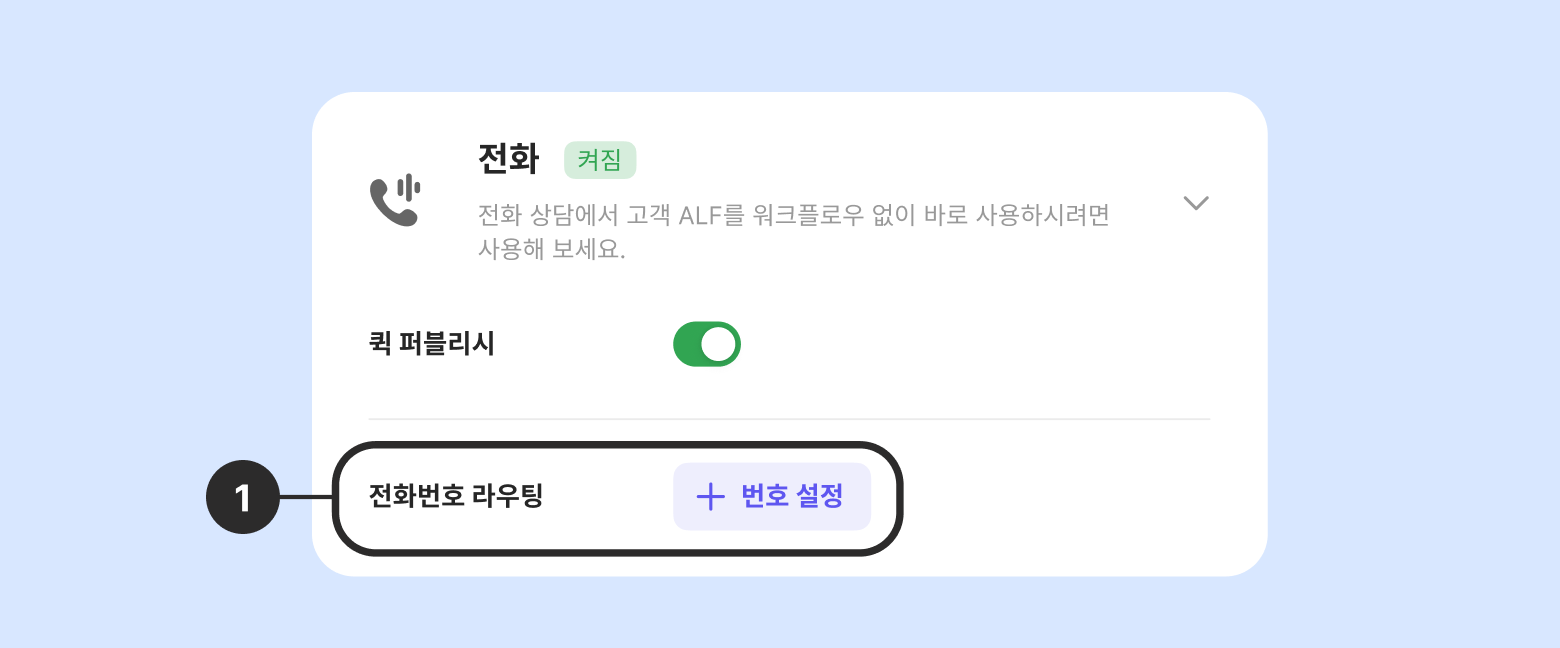Click the divider line below 퀵 퍼블리시
This screenshot has width=1560, height=648.
[789, 418]
